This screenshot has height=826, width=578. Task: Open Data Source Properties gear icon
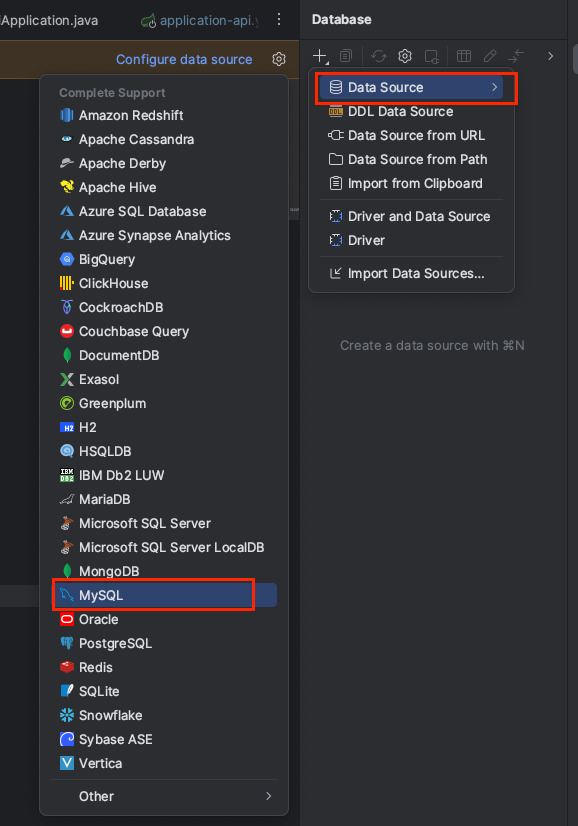[405, 56]
